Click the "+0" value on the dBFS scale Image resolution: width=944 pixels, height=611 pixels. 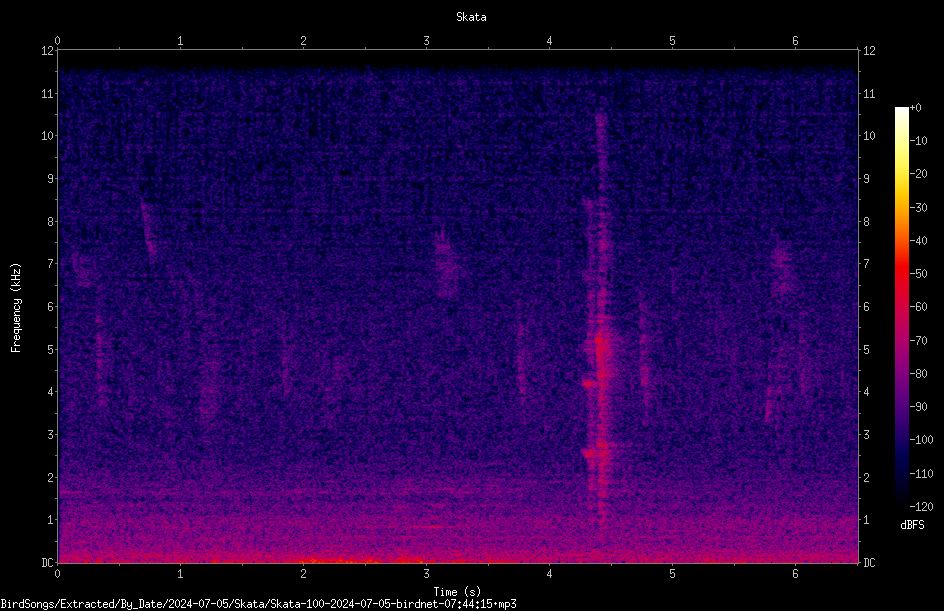tap(916, 108)
